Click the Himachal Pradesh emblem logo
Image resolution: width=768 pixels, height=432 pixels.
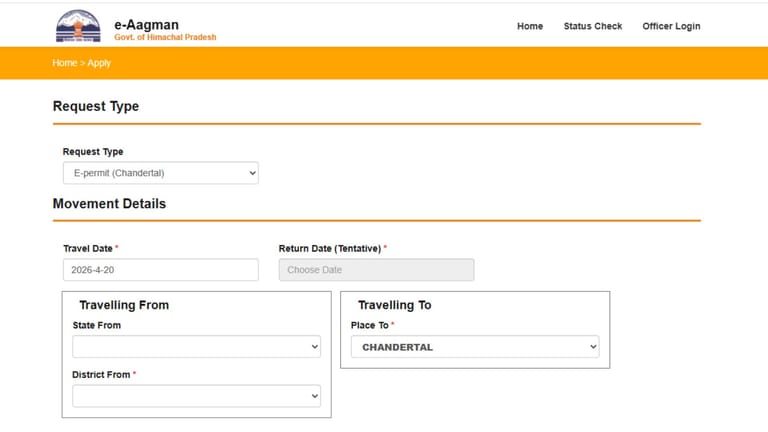(x=78, y=25)
